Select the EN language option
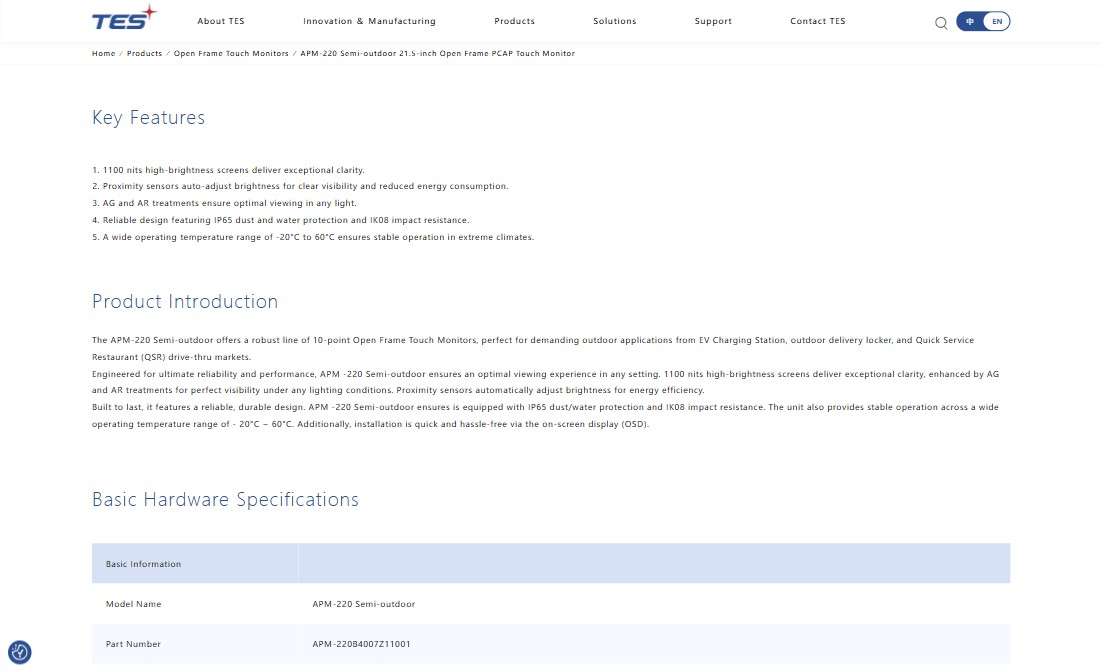 (997, 21)
